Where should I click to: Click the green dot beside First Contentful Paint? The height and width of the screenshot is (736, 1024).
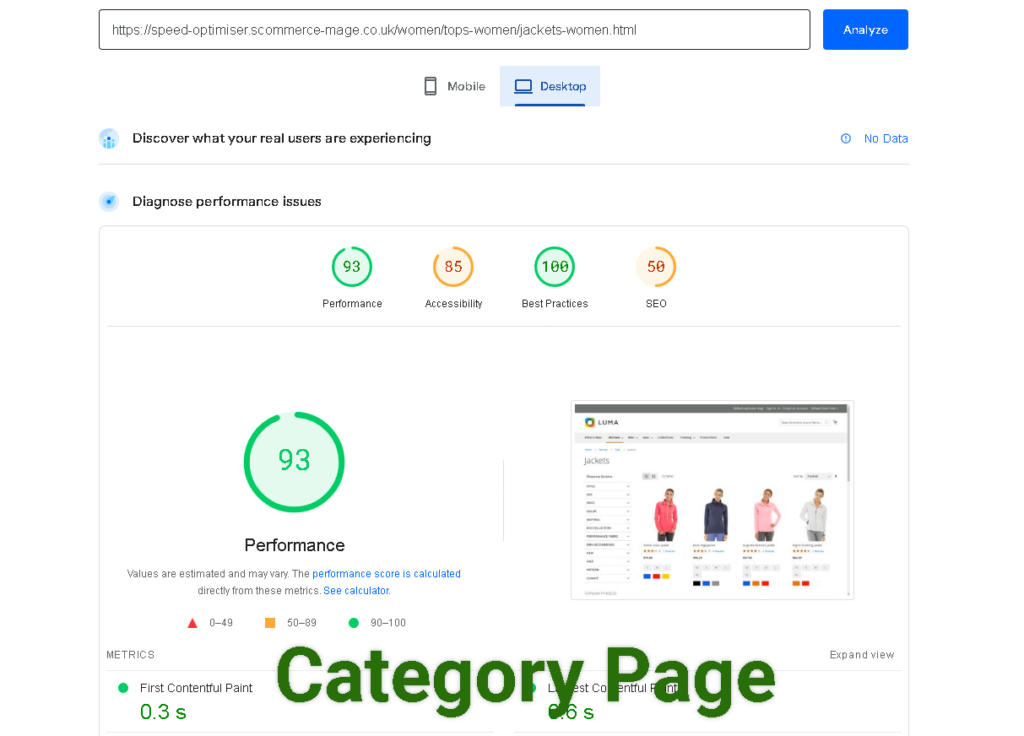(122, 687)
